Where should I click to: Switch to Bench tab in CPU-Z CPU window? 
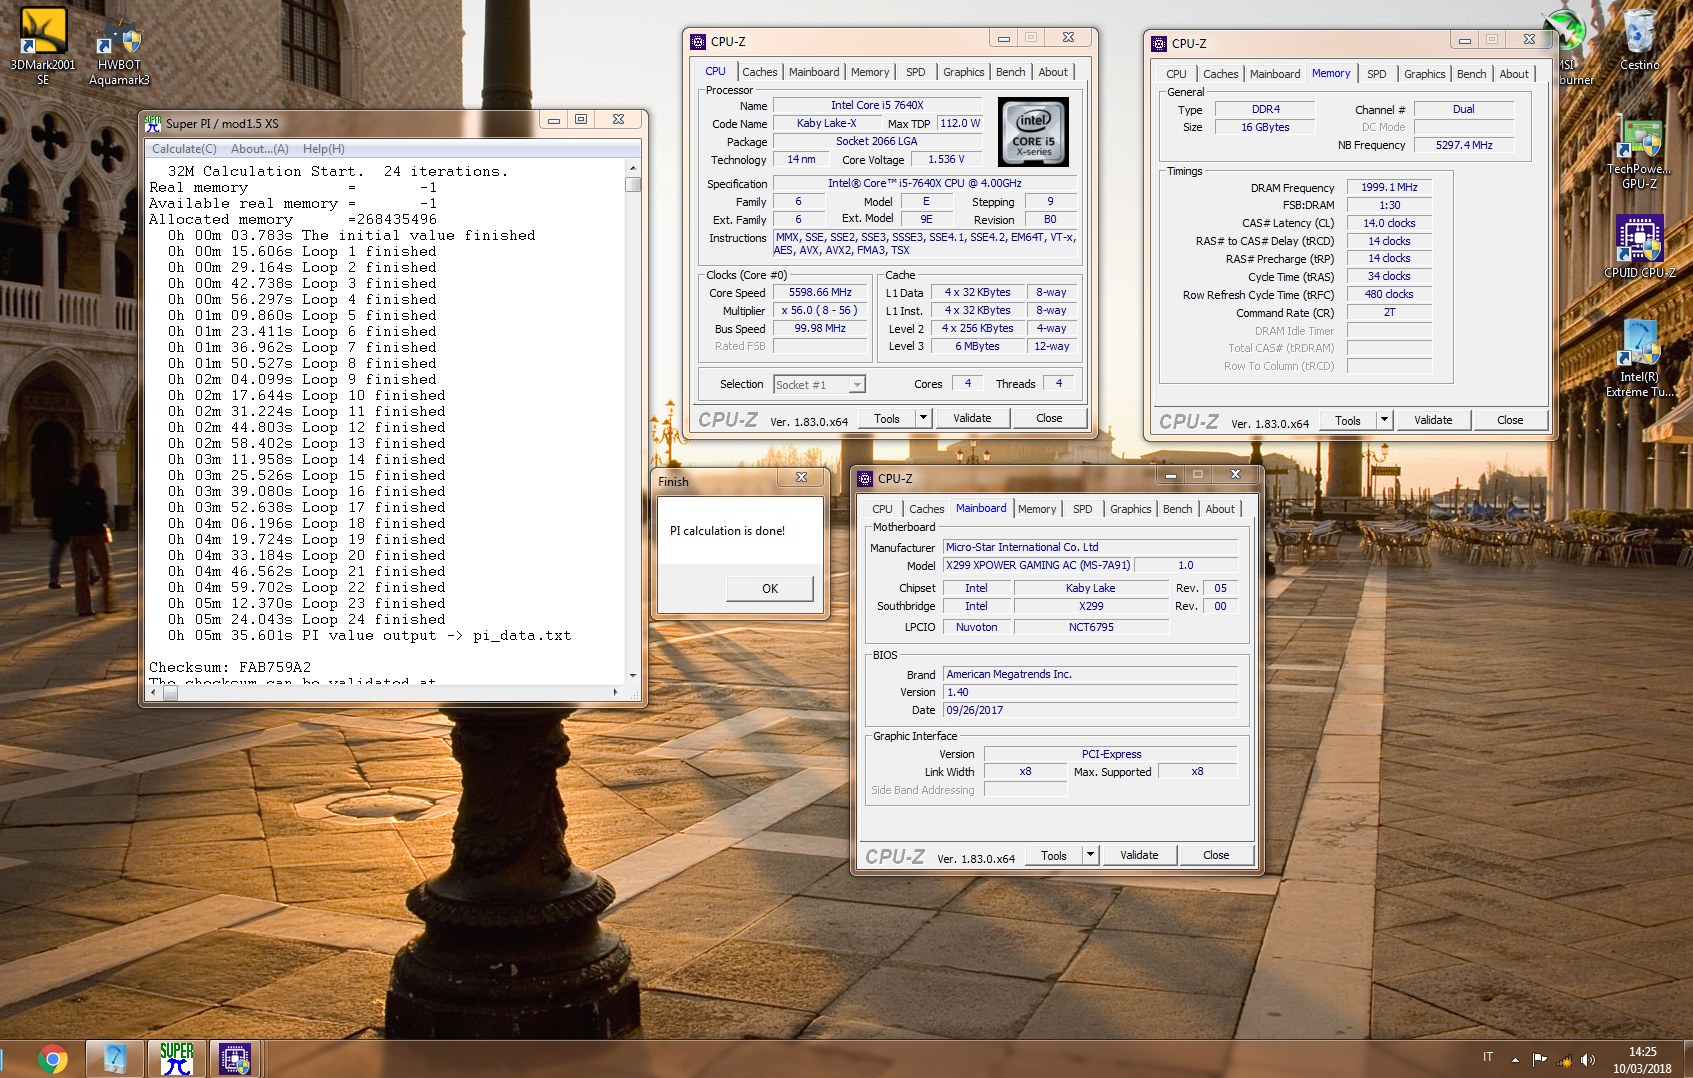pos(1011,72)
